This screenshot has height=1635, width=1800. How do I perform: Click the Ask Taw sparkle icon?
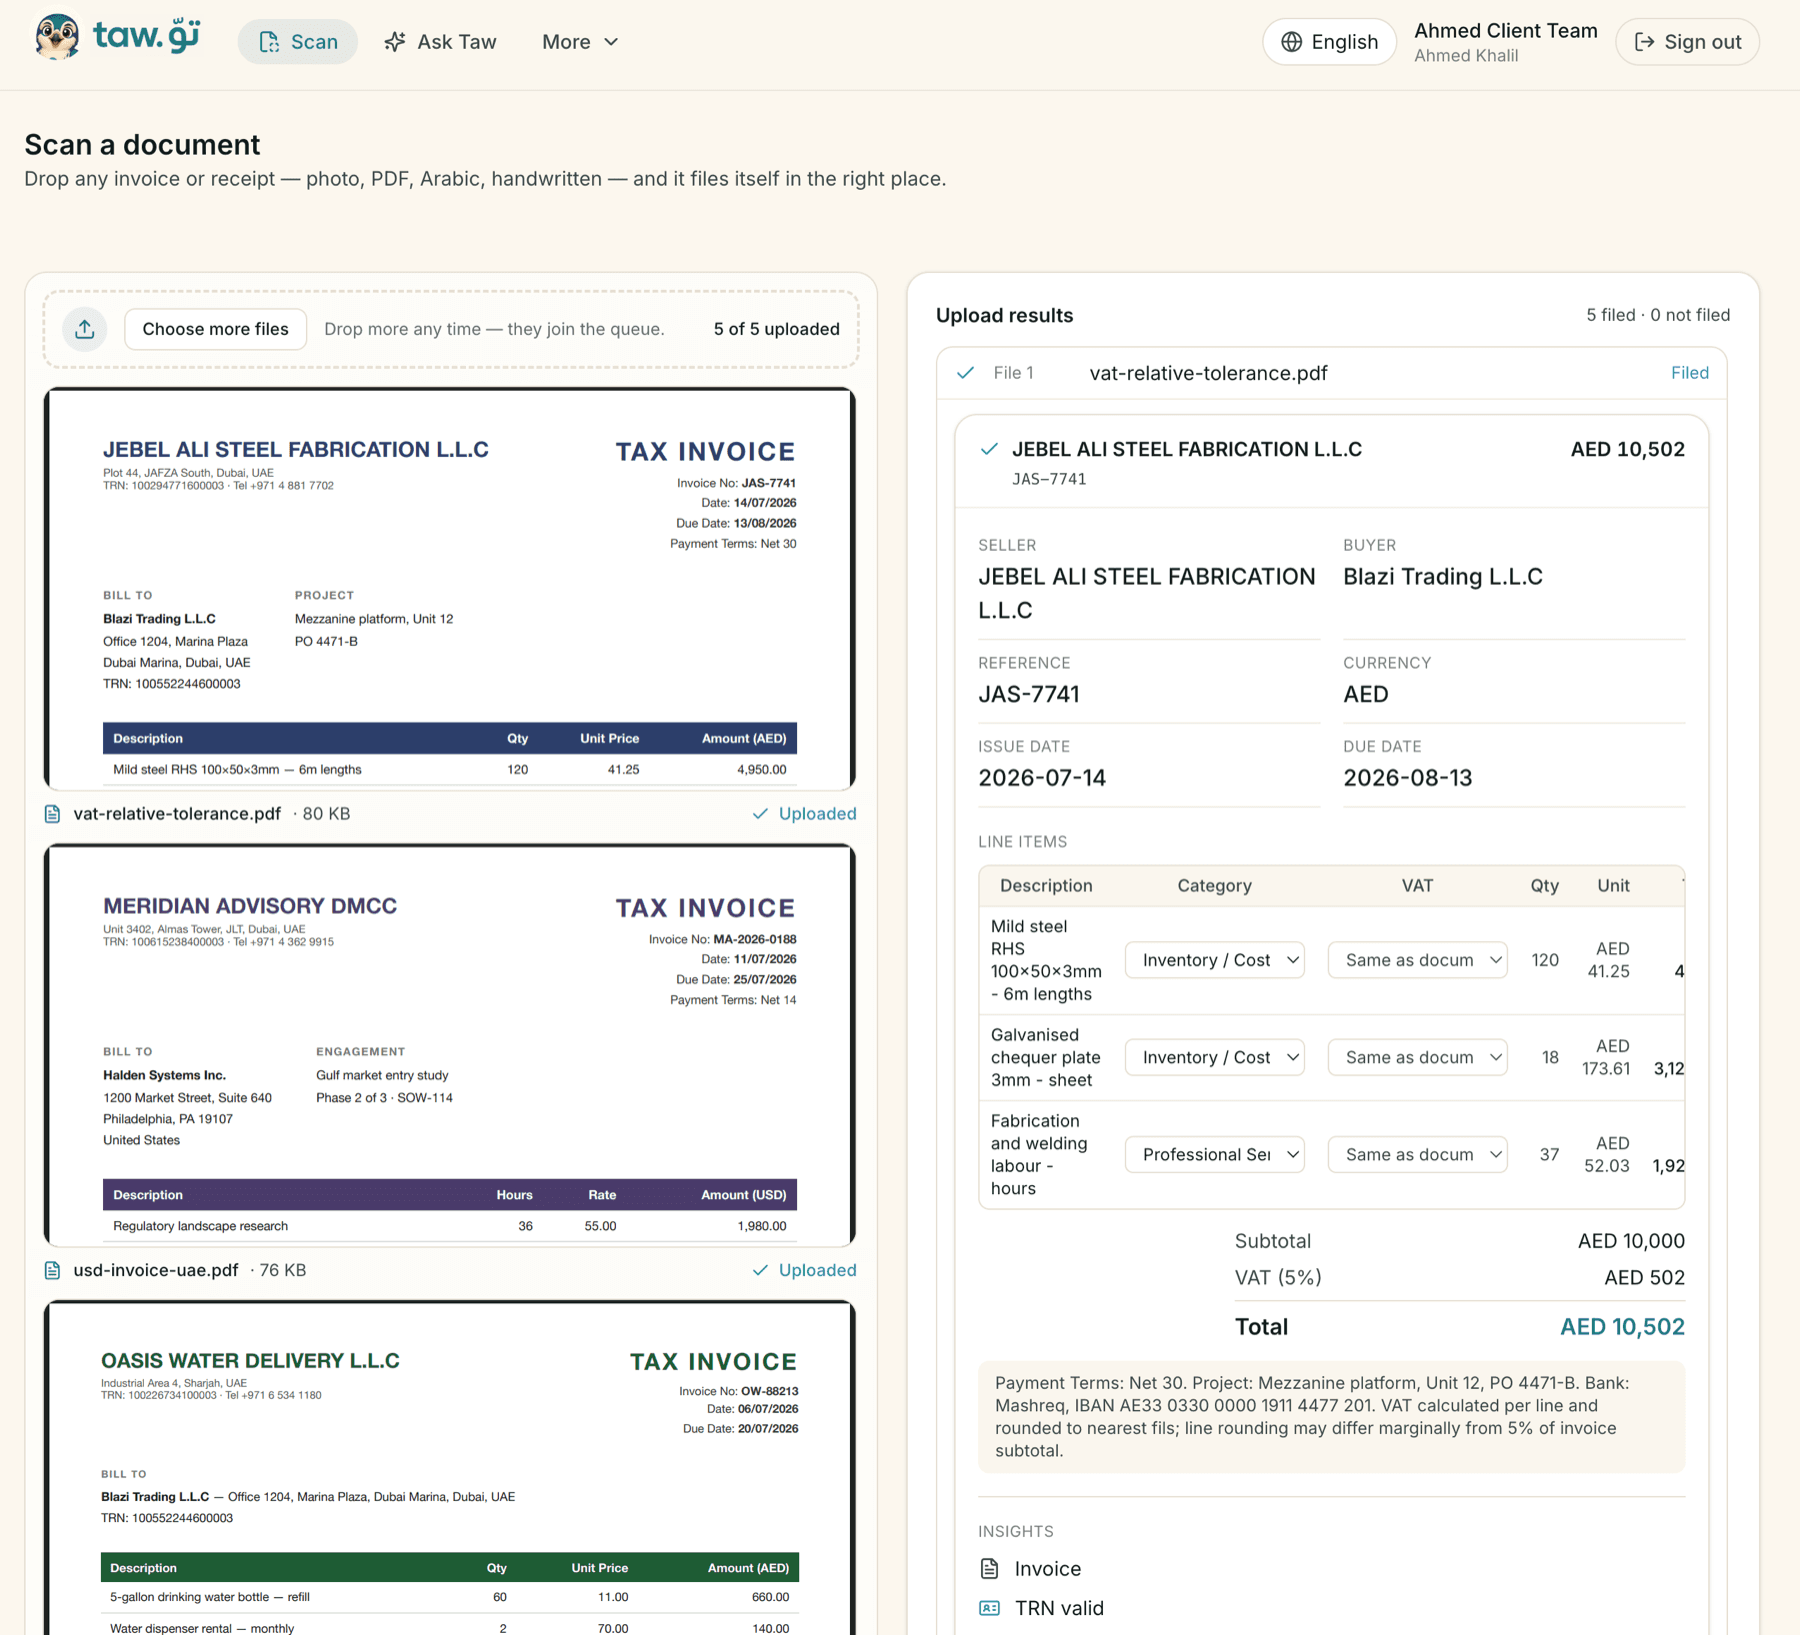[395, 42]
